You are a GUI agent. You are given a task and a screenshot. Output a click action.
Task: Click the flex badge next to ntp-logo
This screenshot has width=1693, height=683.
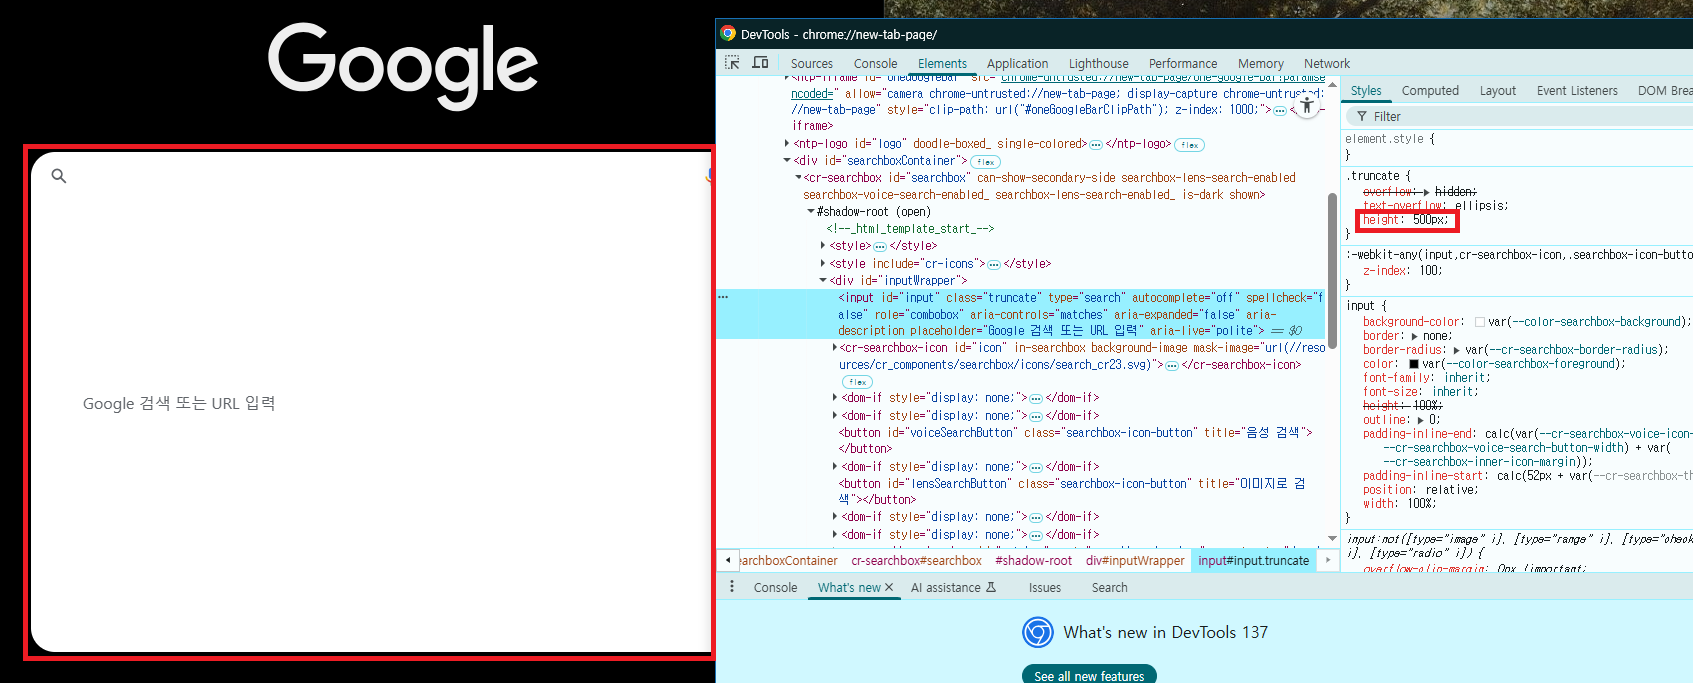click(x=1189, y=145)
